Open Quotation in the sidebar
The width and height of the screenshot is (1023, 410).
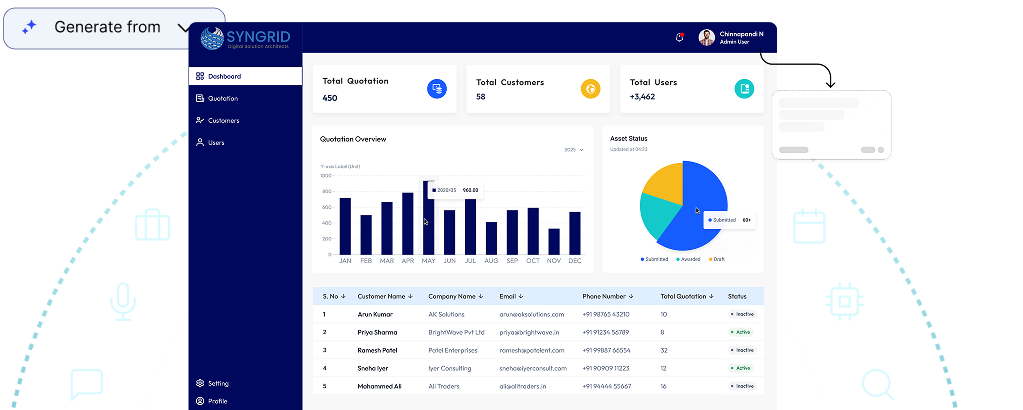[223, 98]
